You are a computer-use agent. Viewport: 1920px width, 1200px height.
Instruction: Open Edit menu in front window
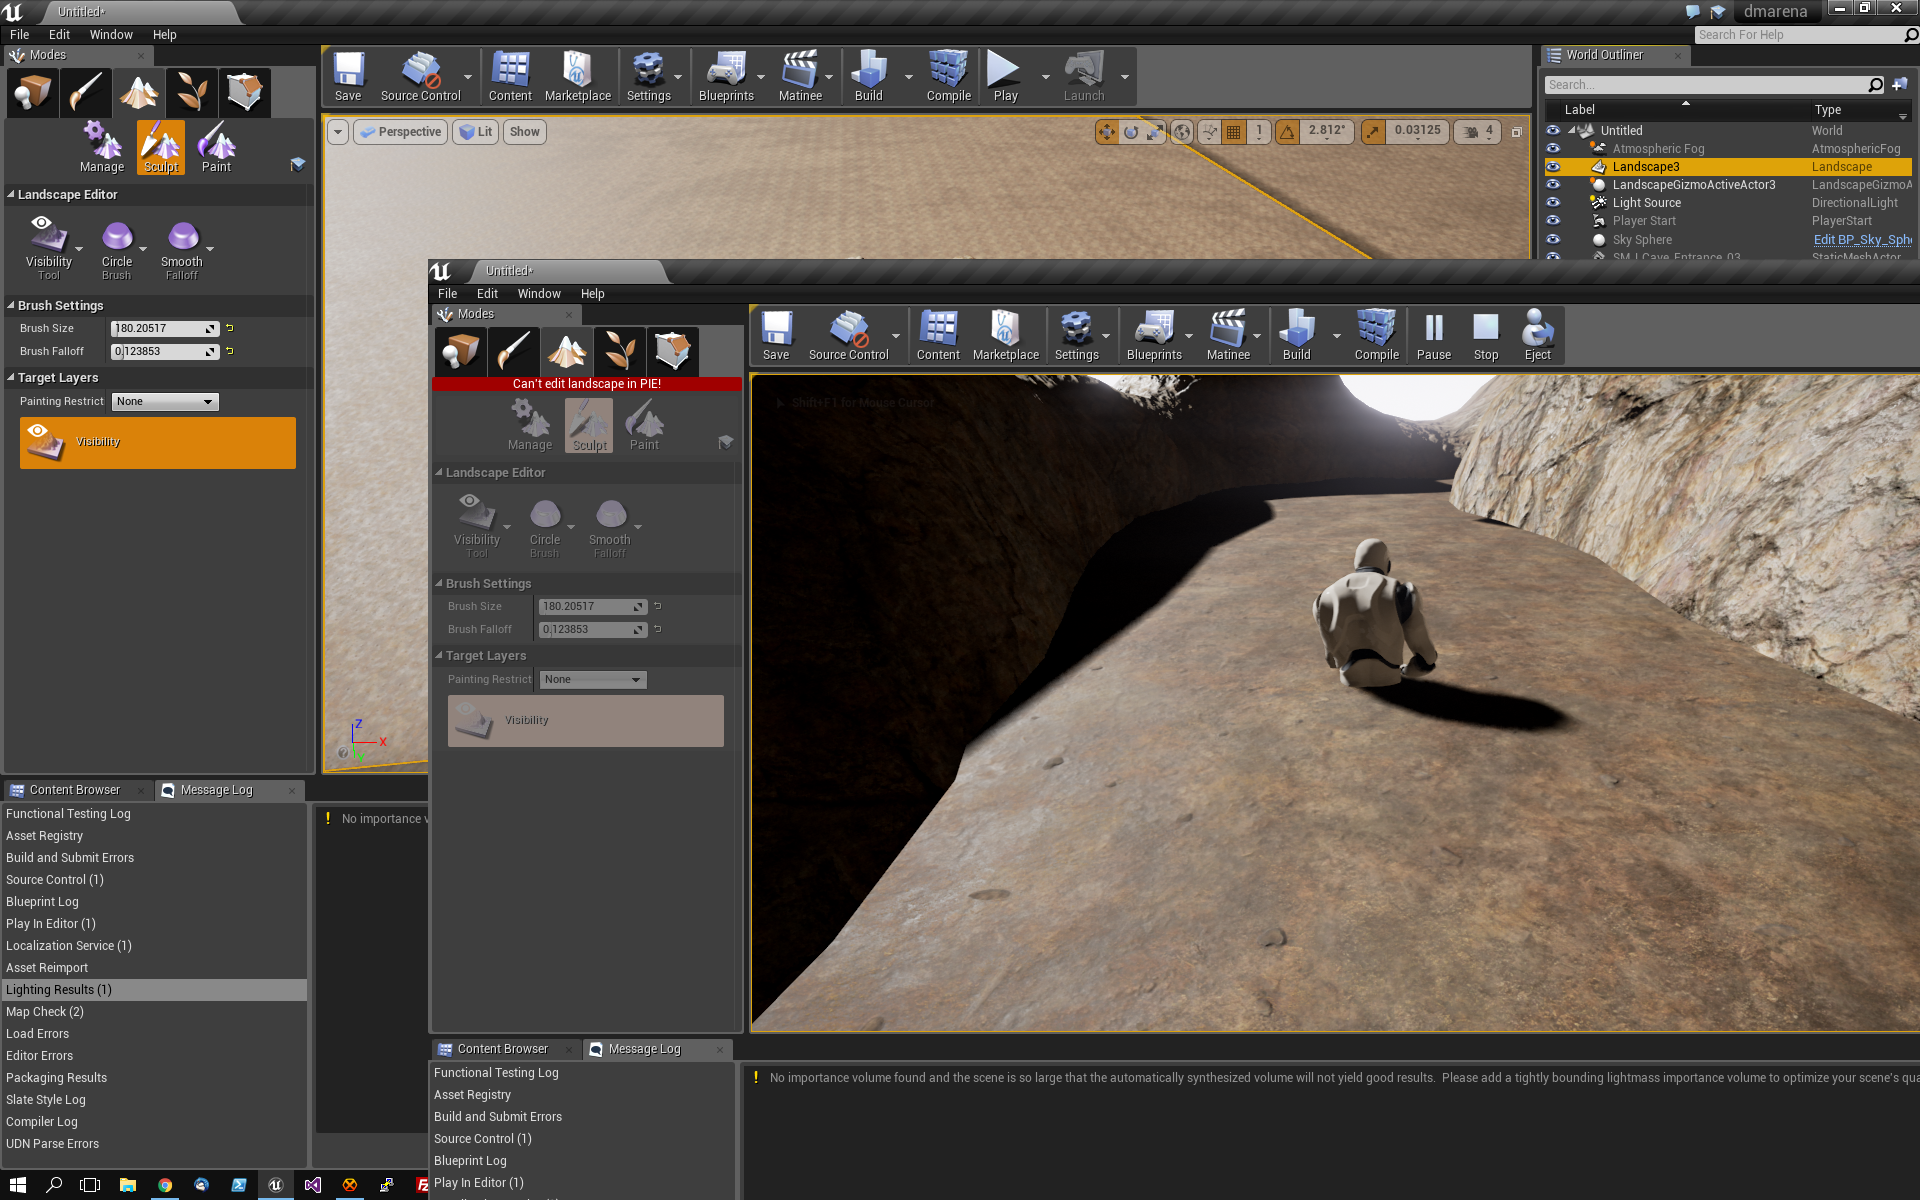click(487, 294)
